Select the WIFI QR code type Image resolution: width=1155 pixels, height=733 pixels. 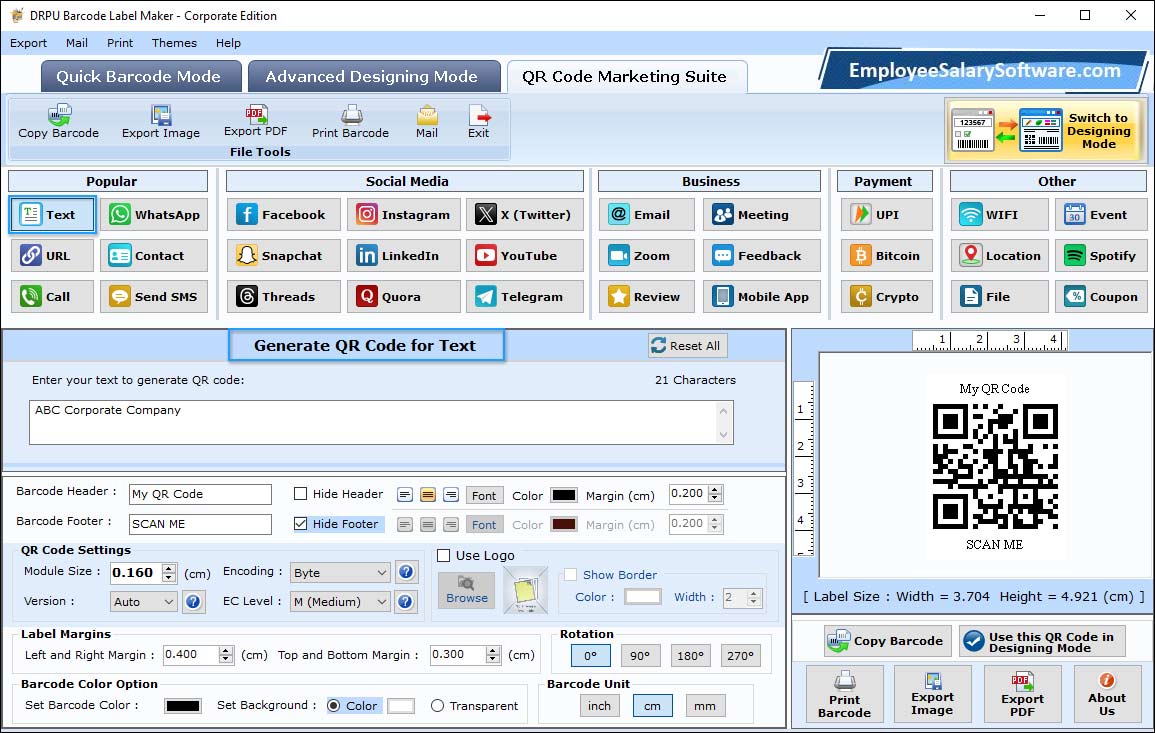click(1000, 214)
